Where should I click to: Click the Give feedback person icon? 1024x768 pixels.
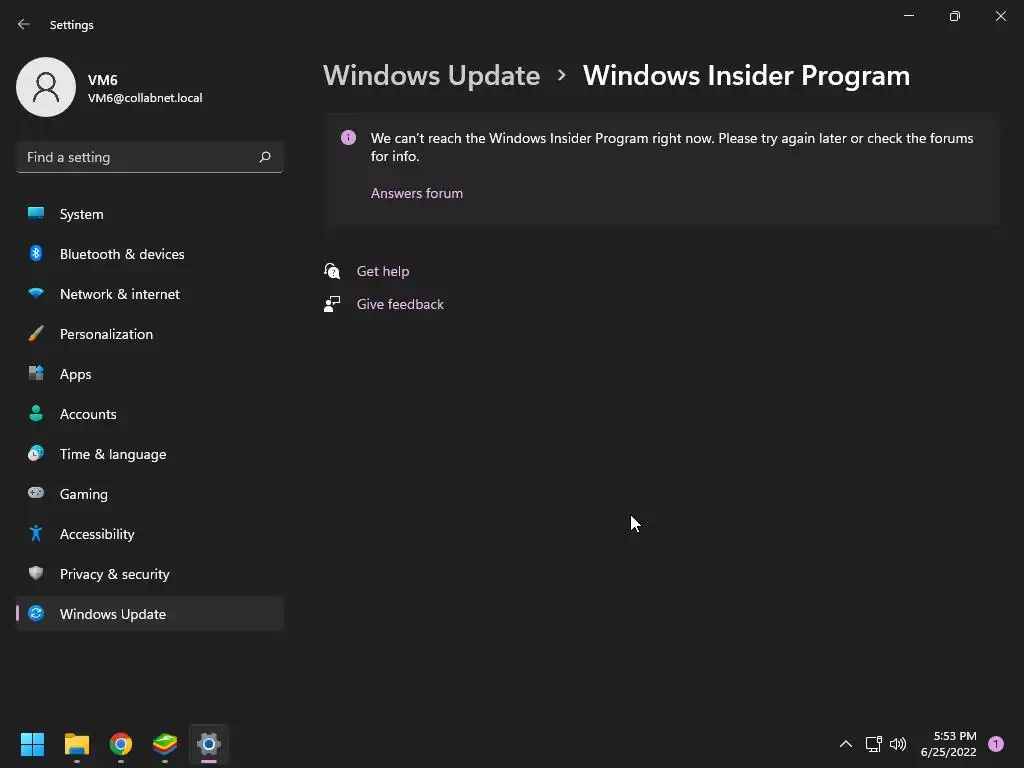tap(332, 304)
